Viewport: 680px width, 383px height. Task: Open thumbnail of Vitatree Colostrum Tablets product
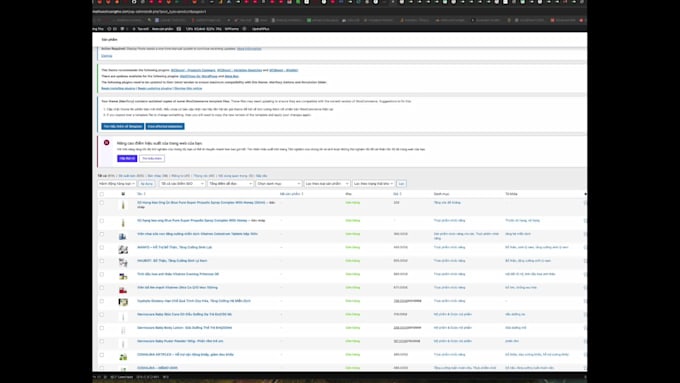123,236
